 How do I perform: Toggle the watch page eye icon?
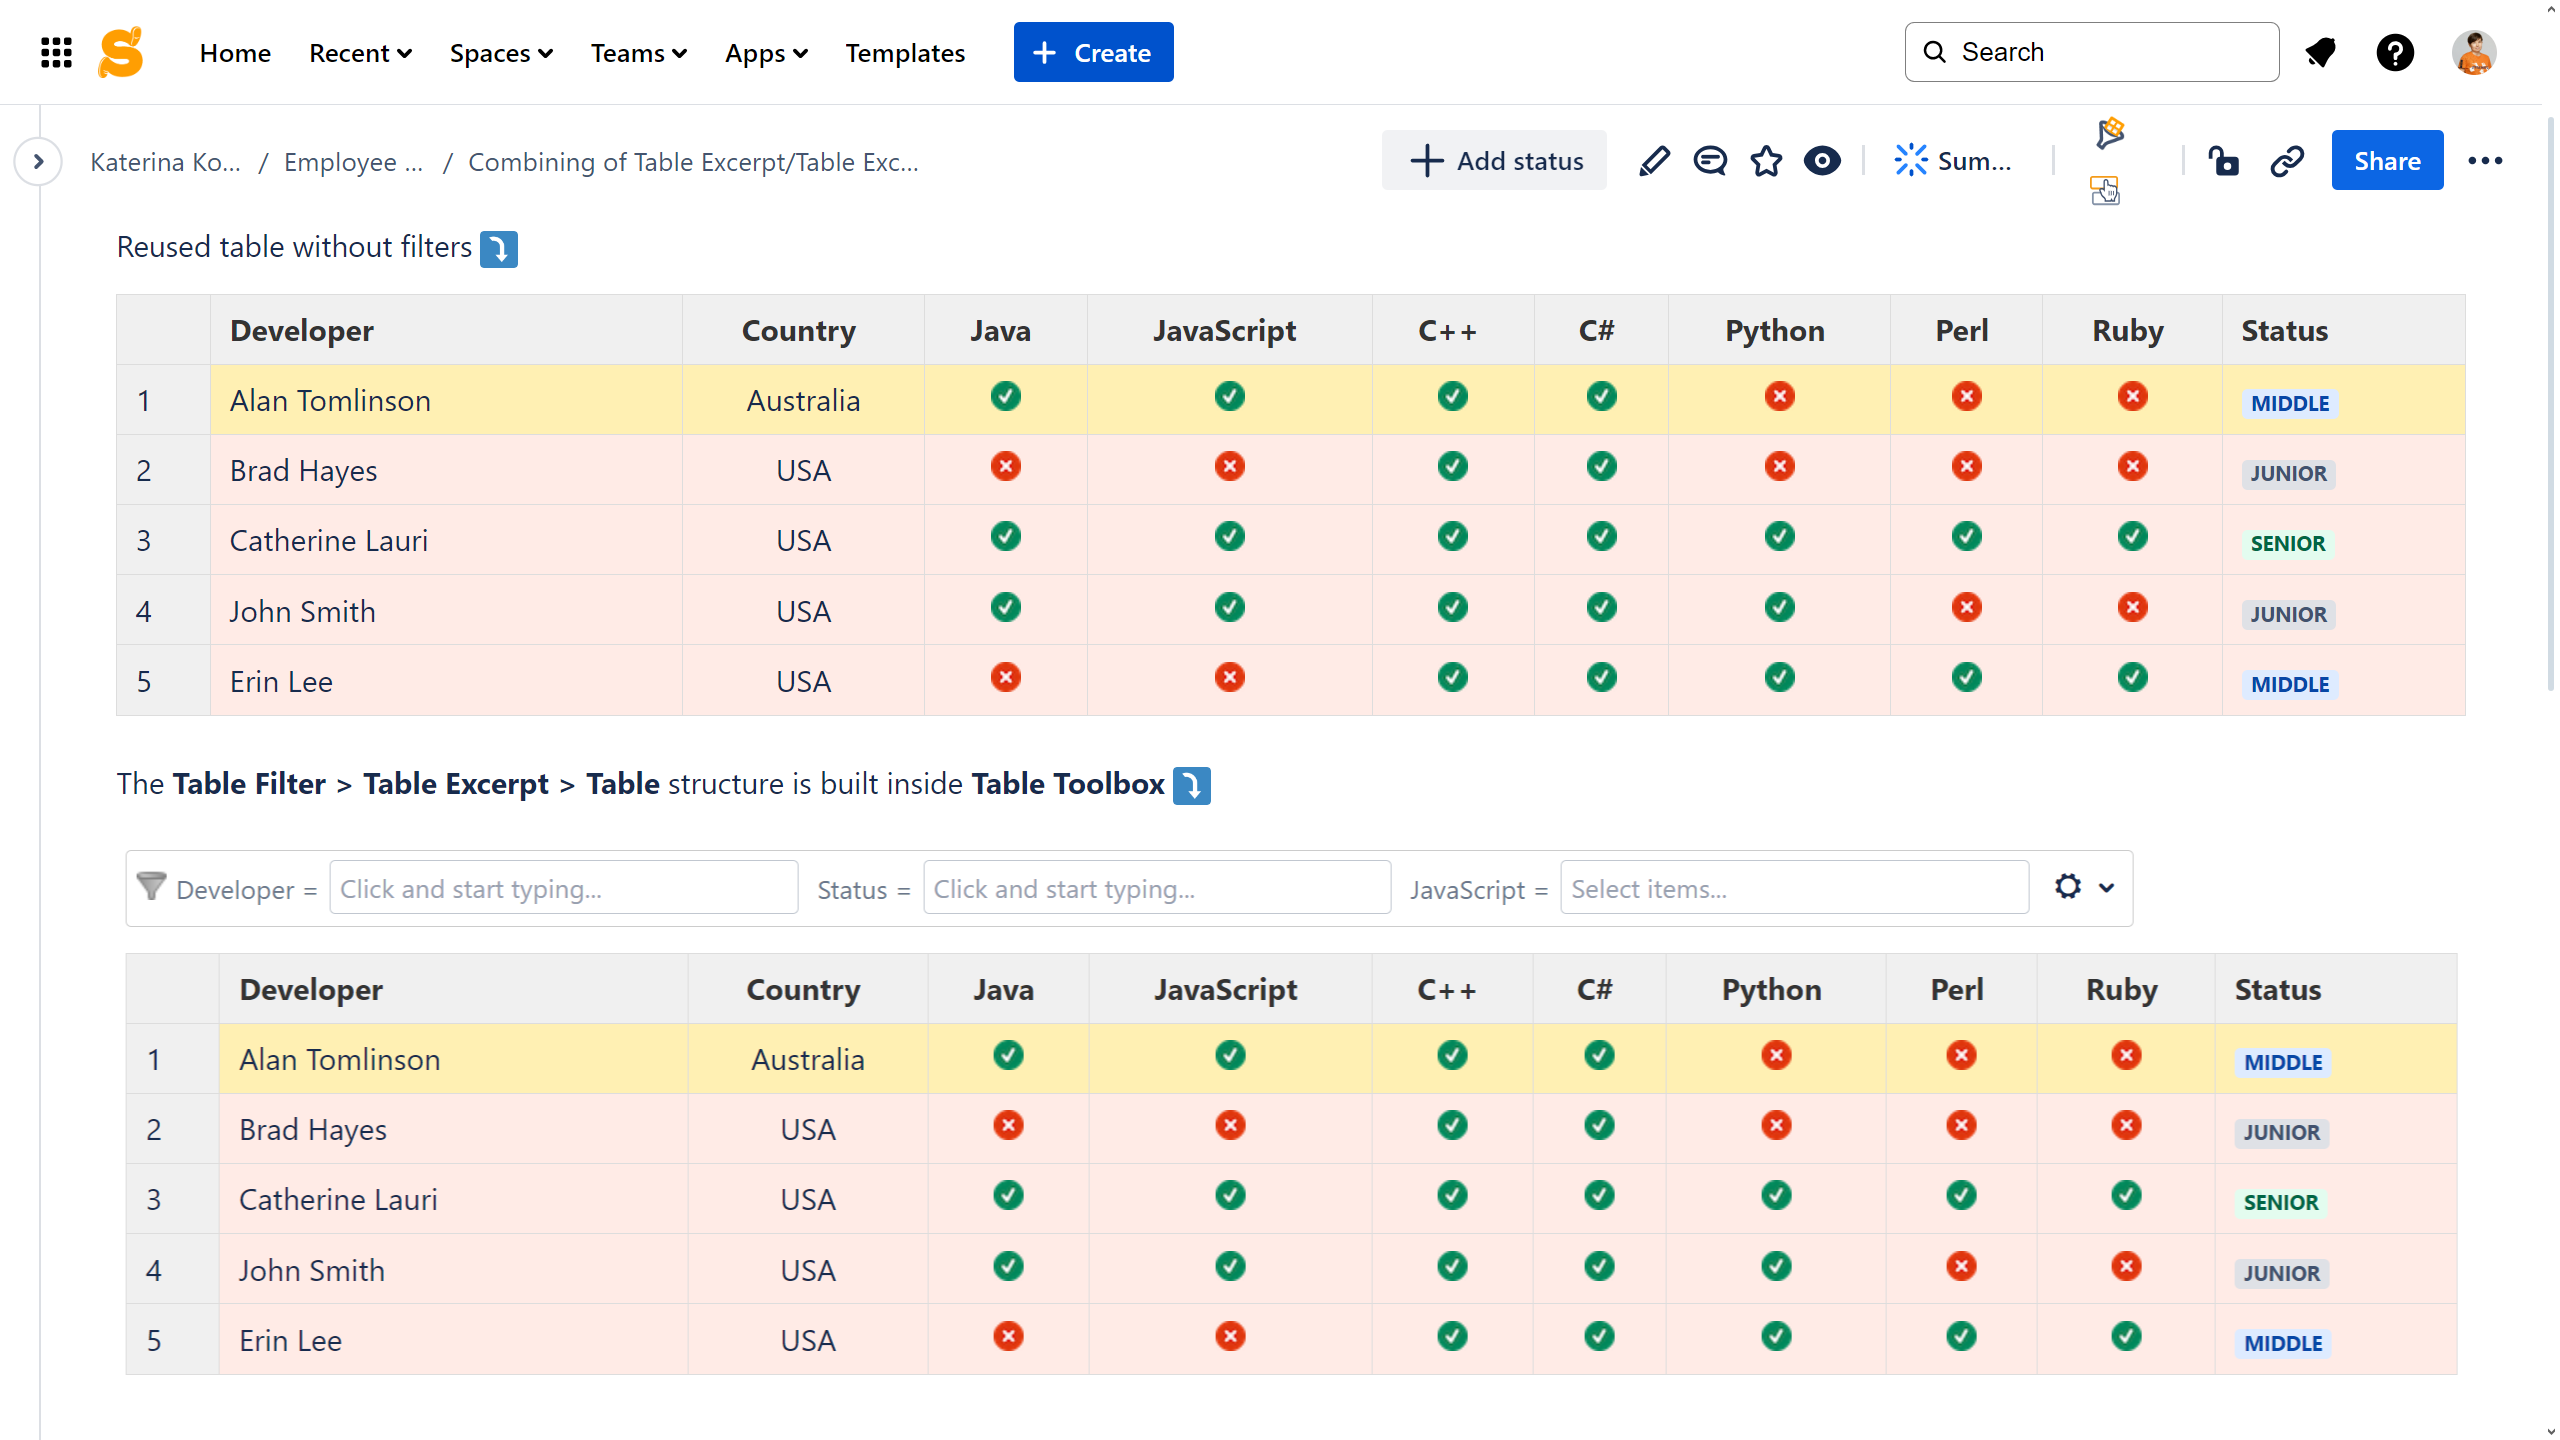click(1822, 161)
